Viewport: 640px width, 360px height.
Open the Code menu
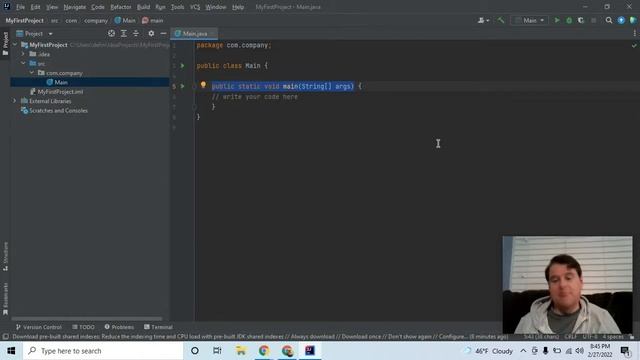pos(98,7)
